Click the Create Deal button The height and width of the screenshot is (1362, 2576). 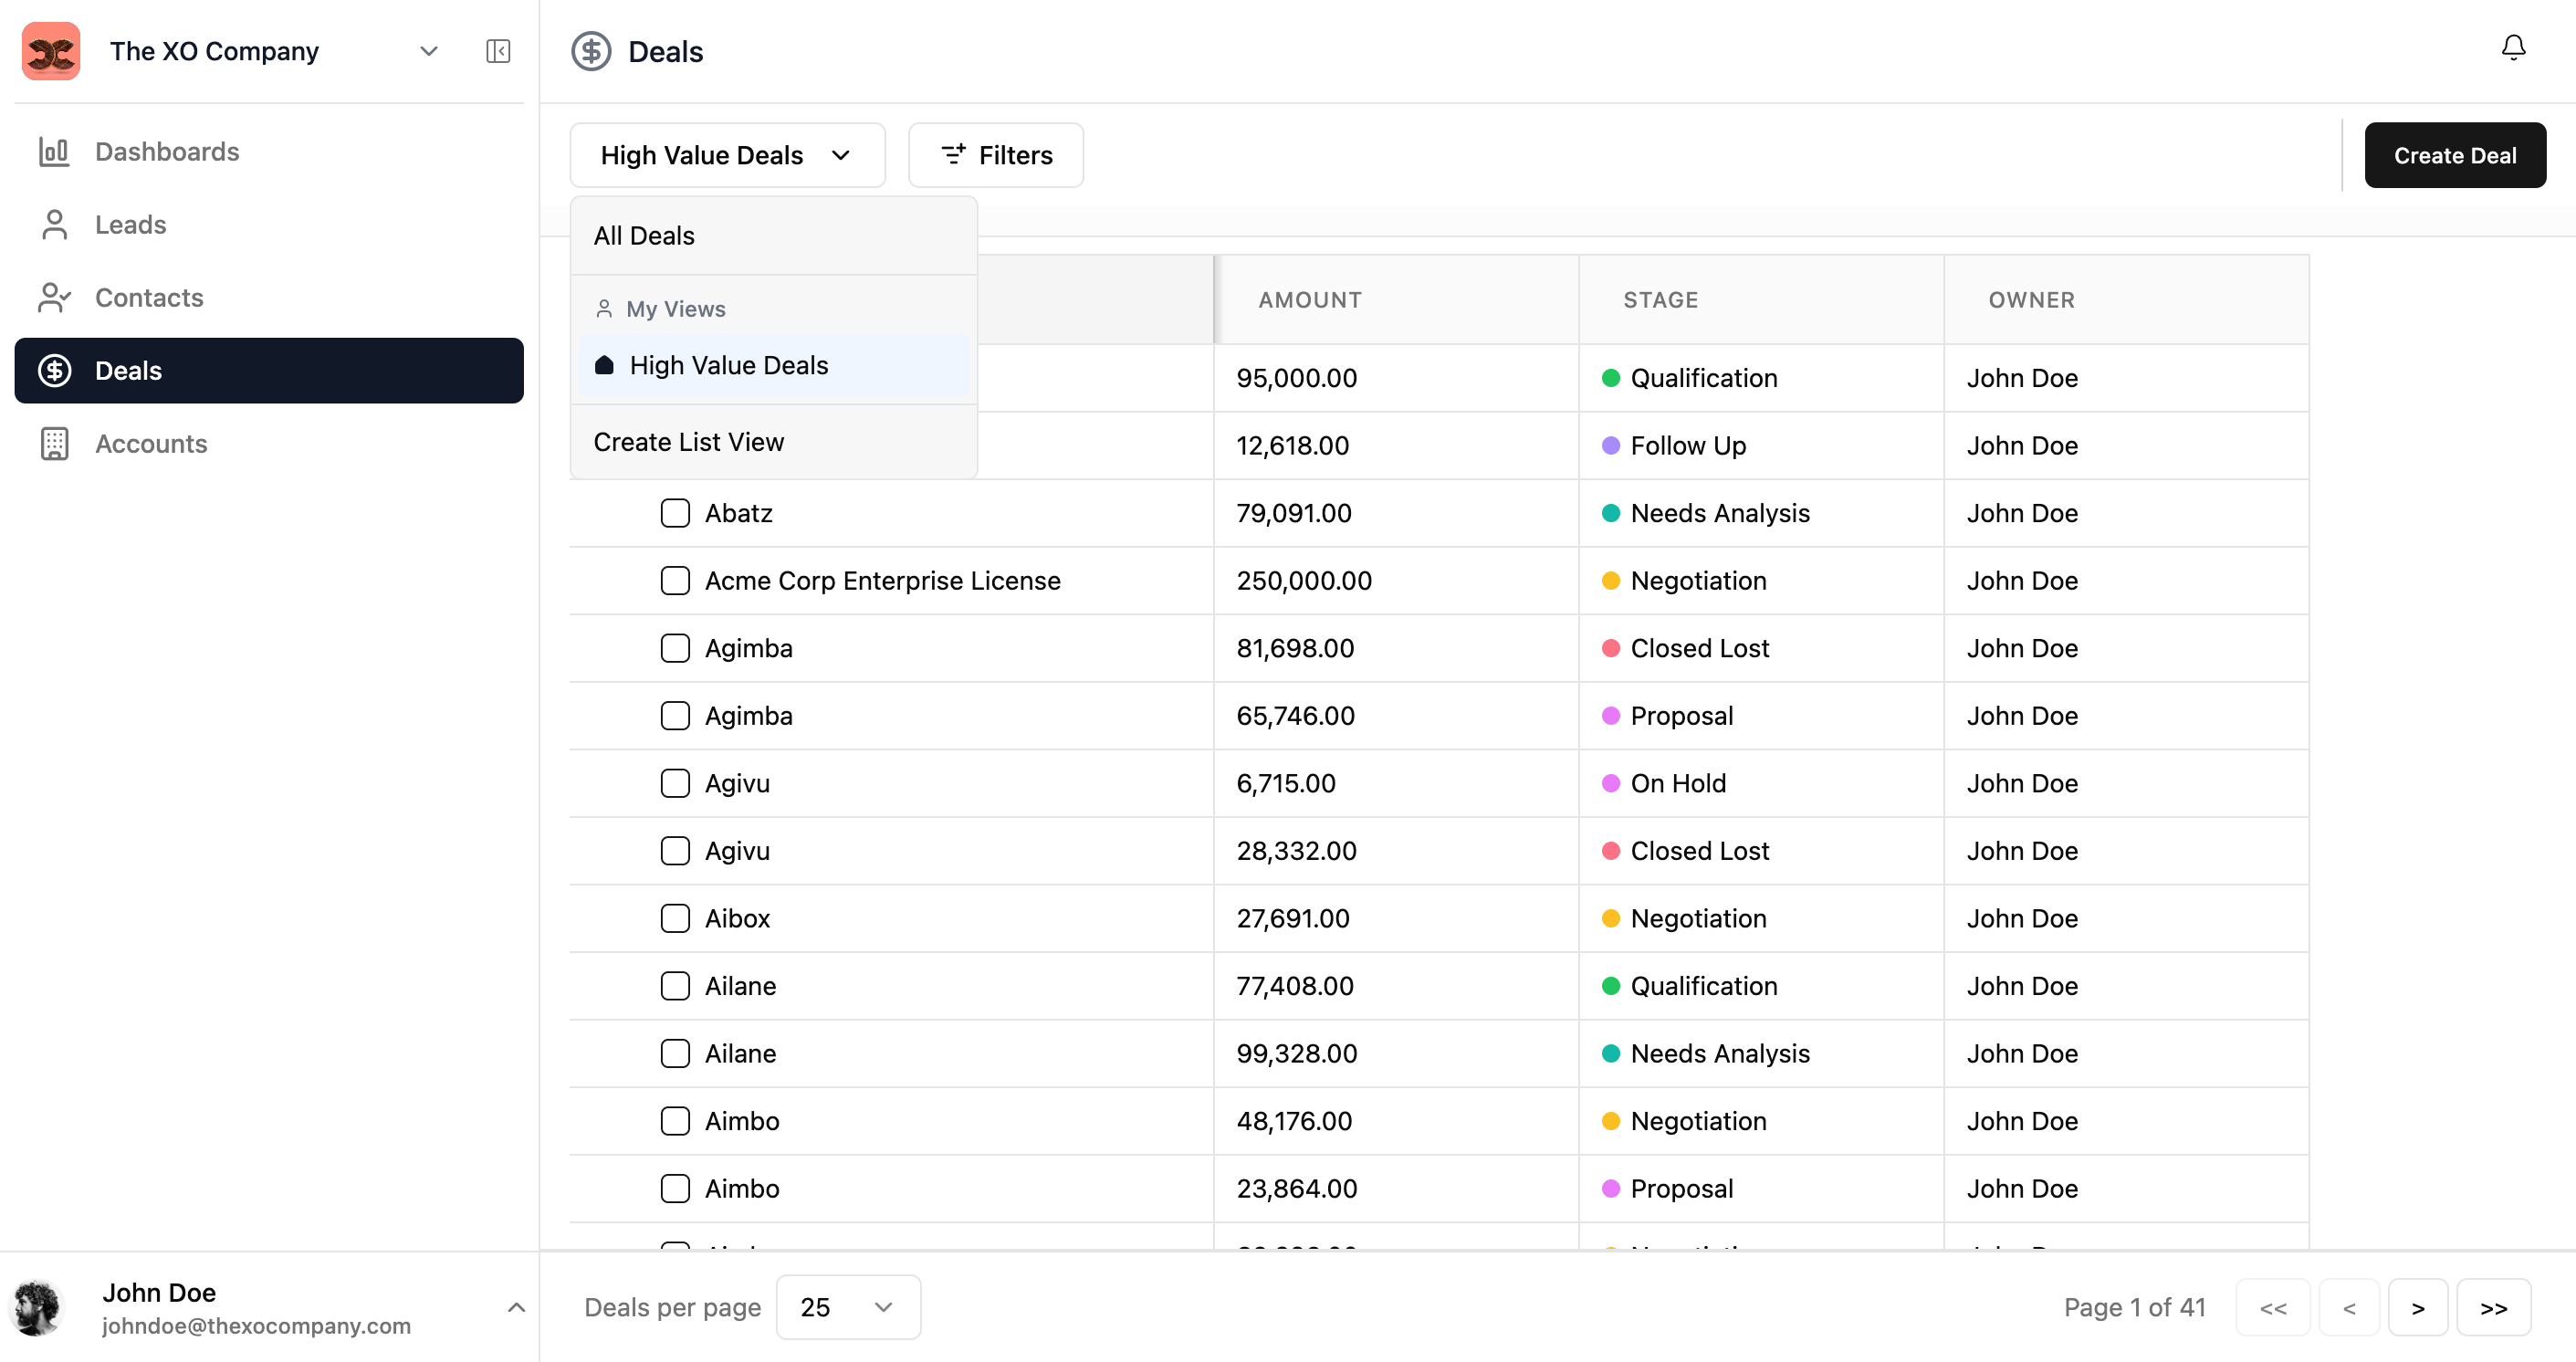(x=2455, y=155)
